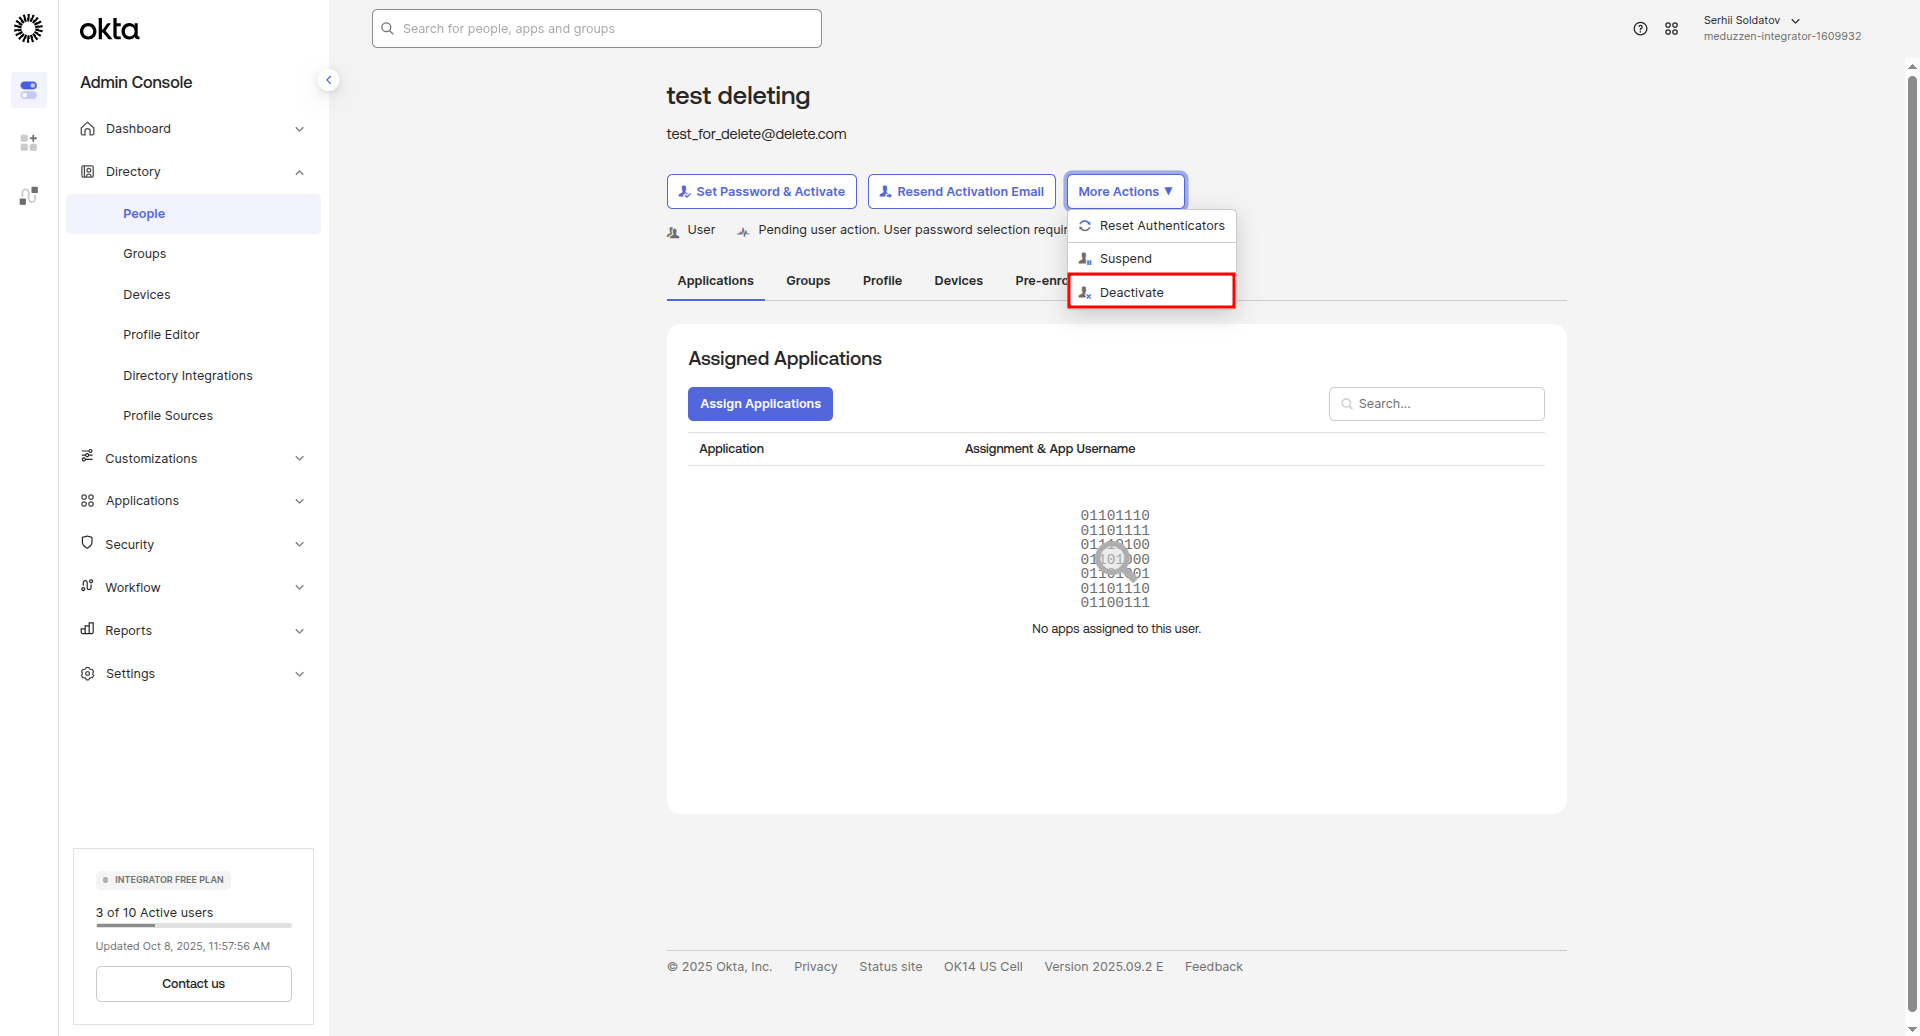Expand the Security section chevron
Viewport: 1920px width, 1036px height.
point(299,544)
